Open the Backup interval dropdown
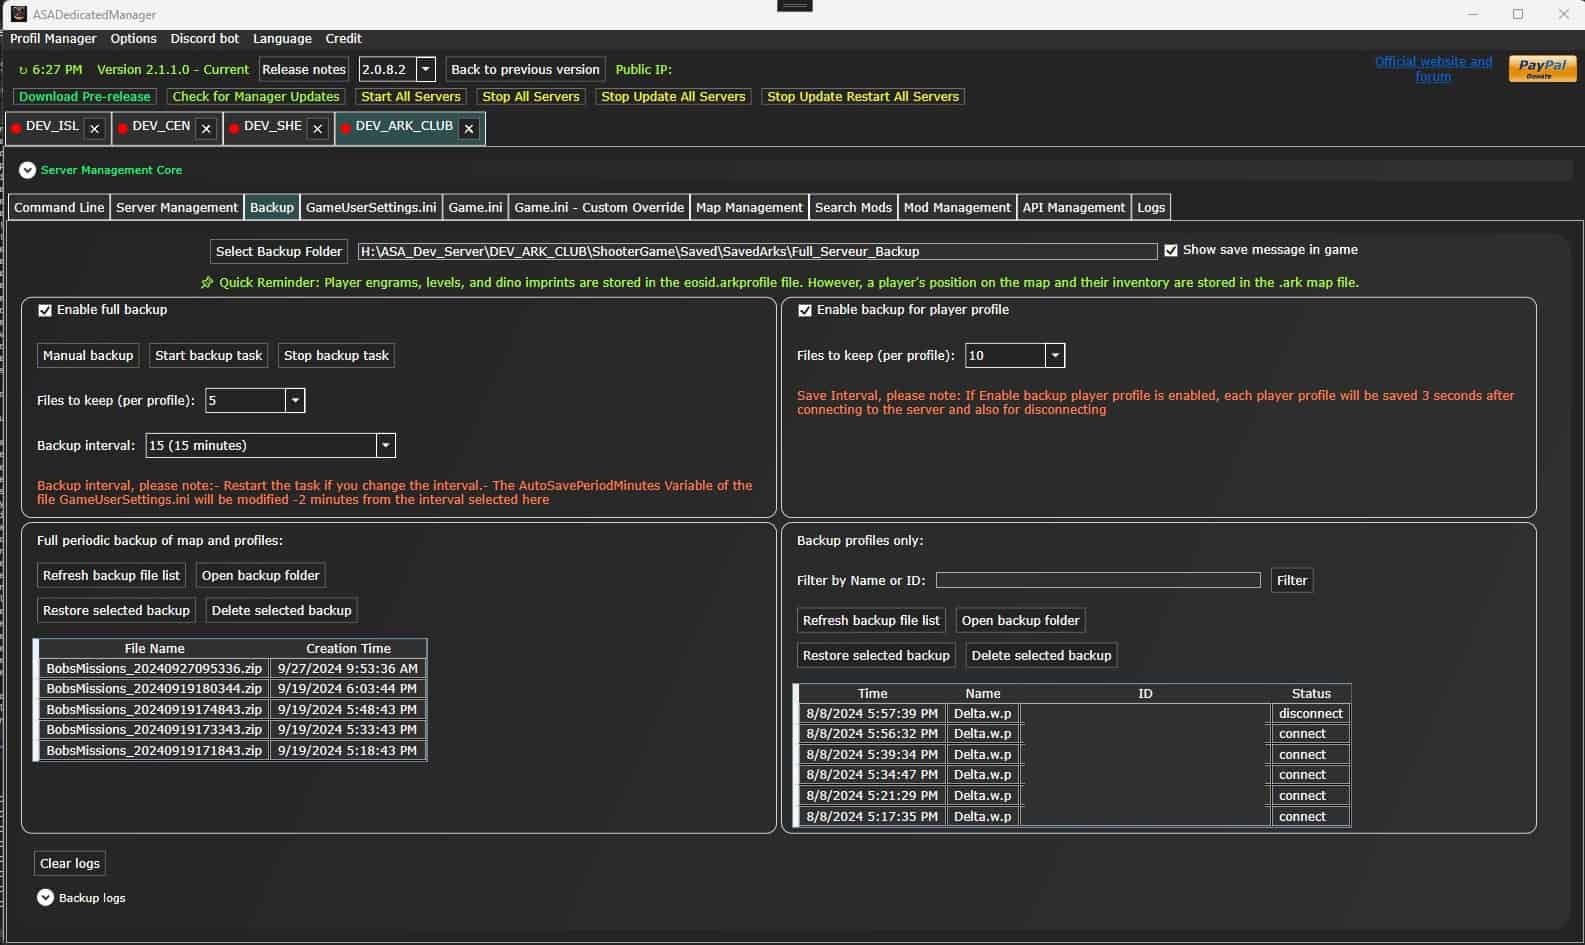1585x945 pixels. (x=385, y=445)
